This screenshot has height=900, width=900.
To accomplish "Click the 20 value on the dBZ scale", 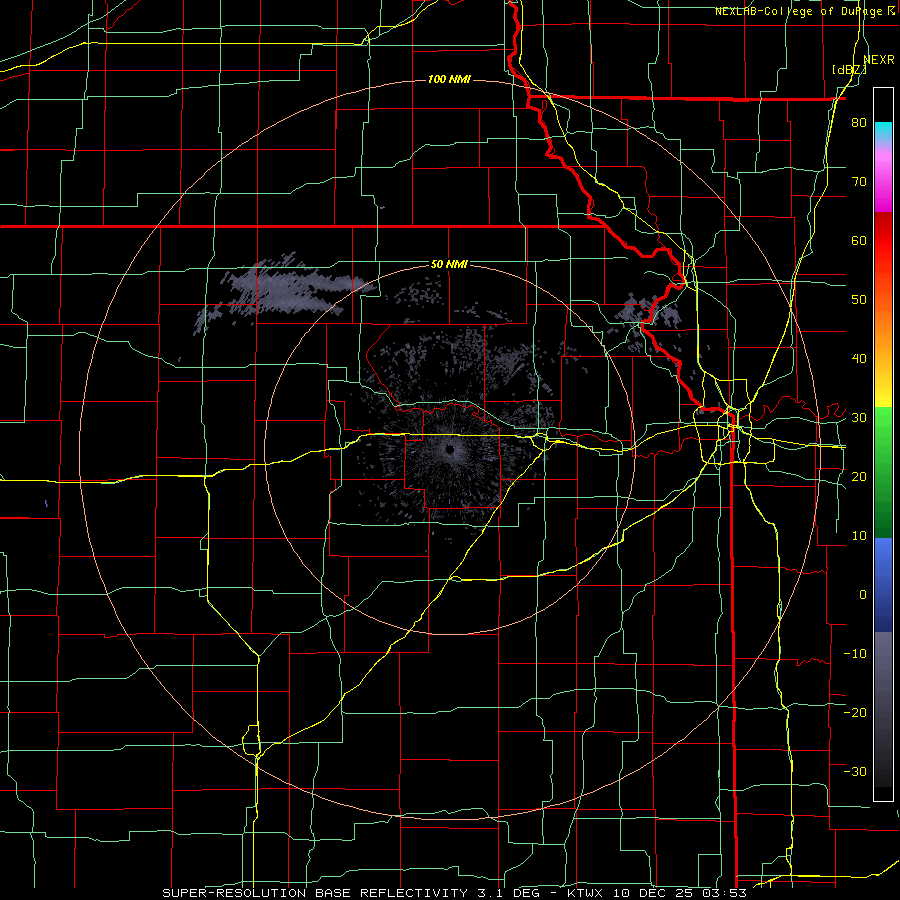I will [859, 477].
